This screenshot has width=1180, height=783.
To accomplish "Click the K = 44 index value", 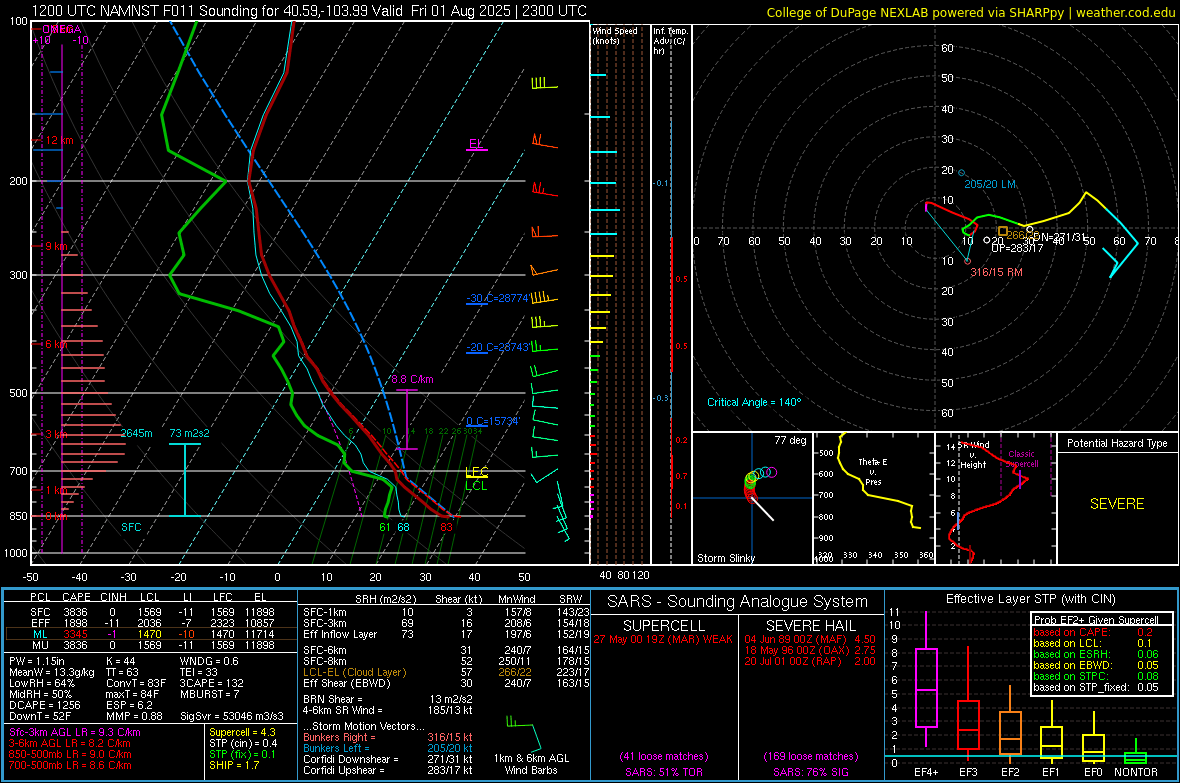I will tap(120, 661).
